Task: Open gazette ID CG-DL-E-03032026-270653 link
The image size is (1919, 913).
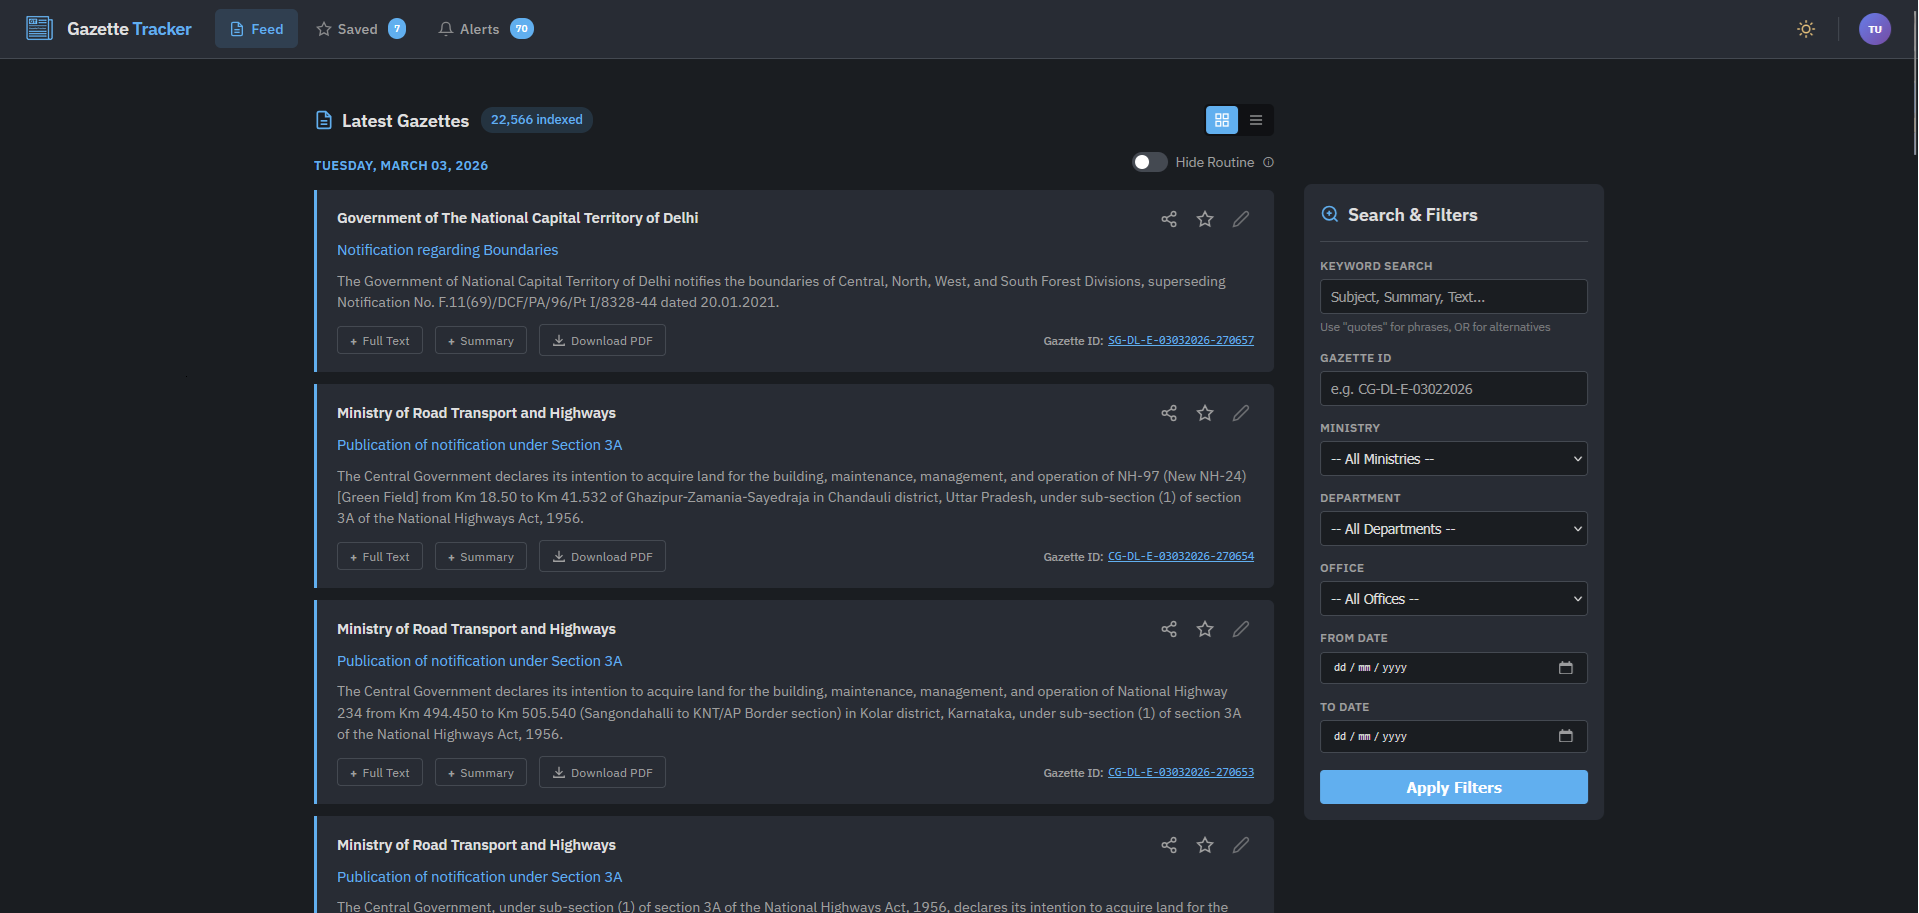Action: point(1181,773)
